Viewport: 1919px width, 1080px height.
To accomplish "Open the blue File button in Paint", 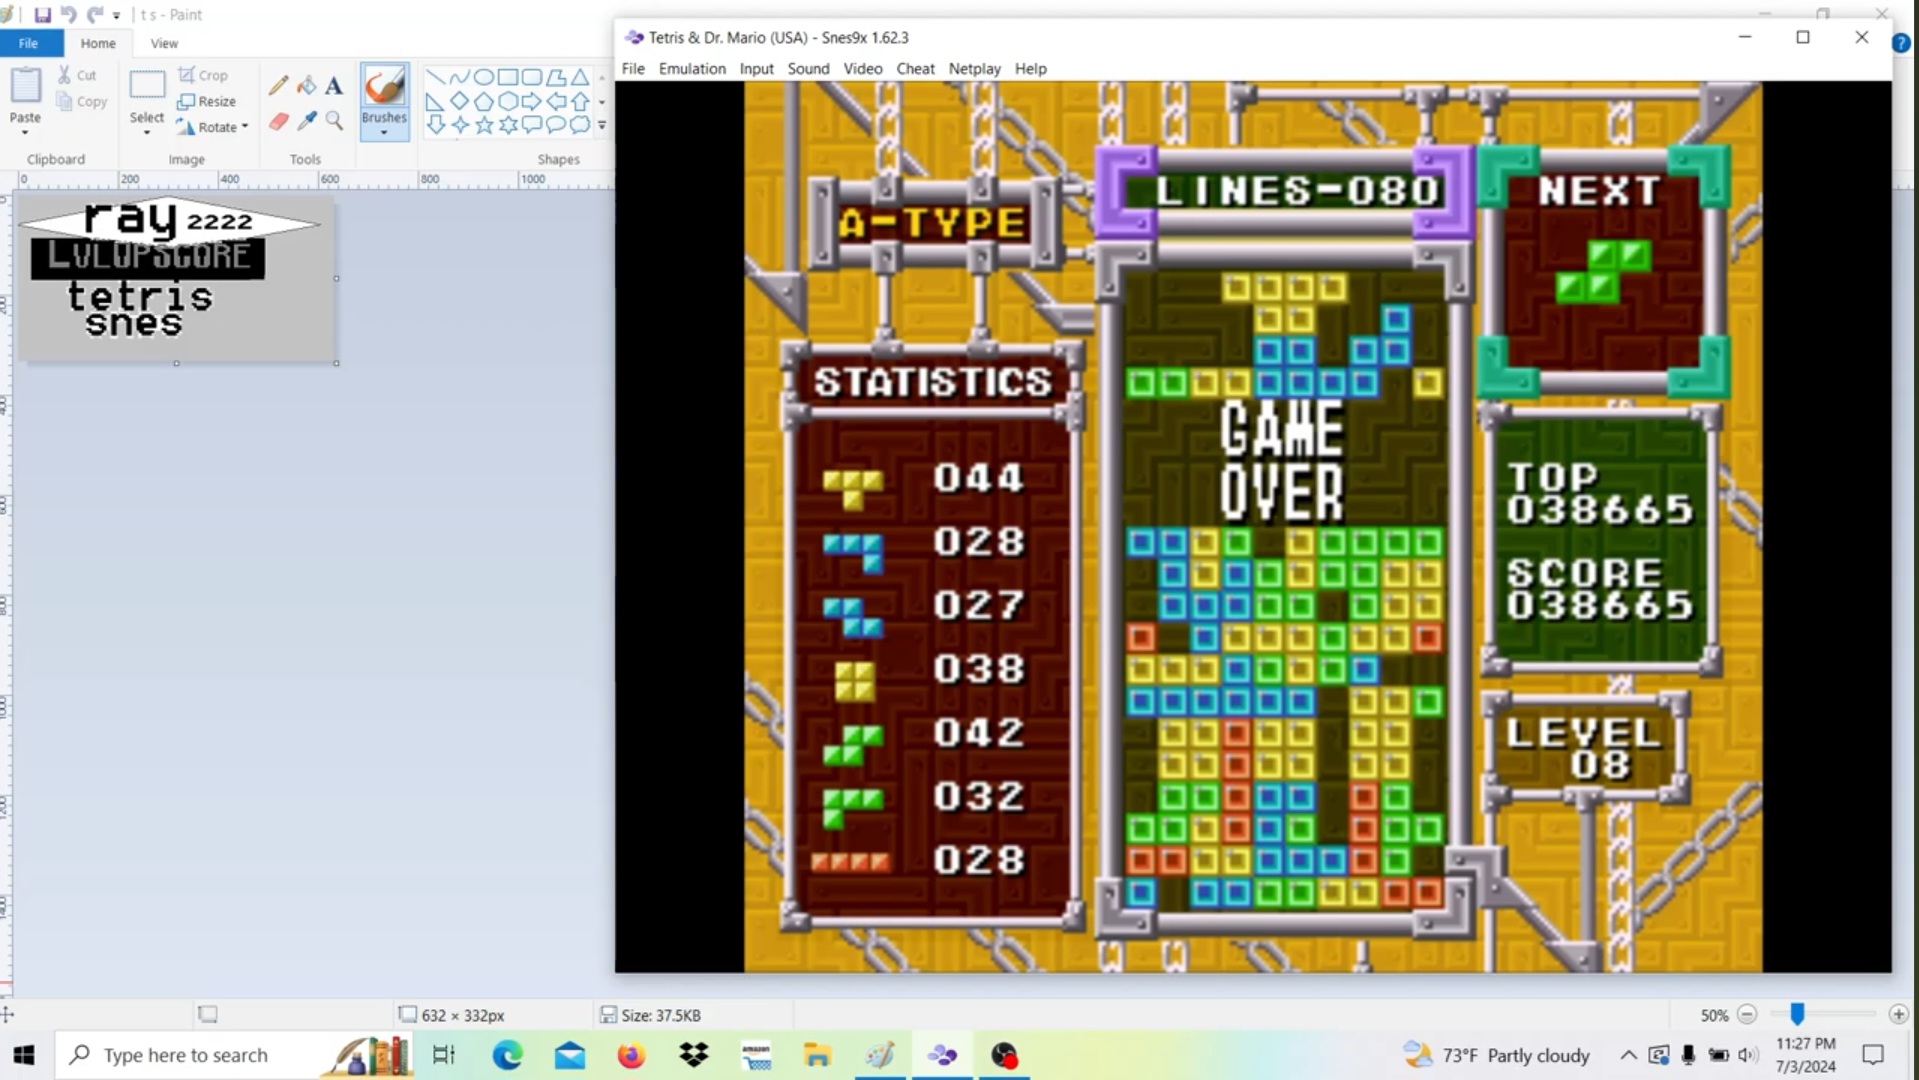I will 28,44.
